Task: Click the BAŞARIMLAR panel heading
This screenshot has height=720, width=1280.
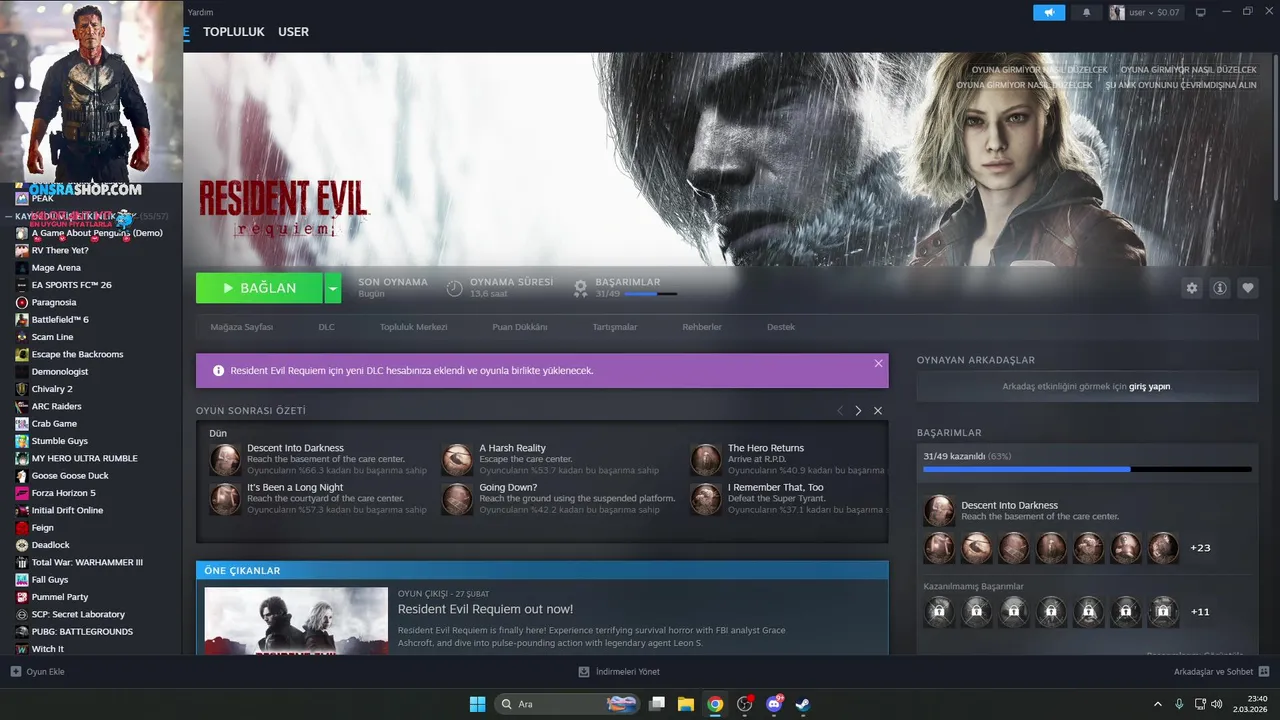Action: click(949, 433)
